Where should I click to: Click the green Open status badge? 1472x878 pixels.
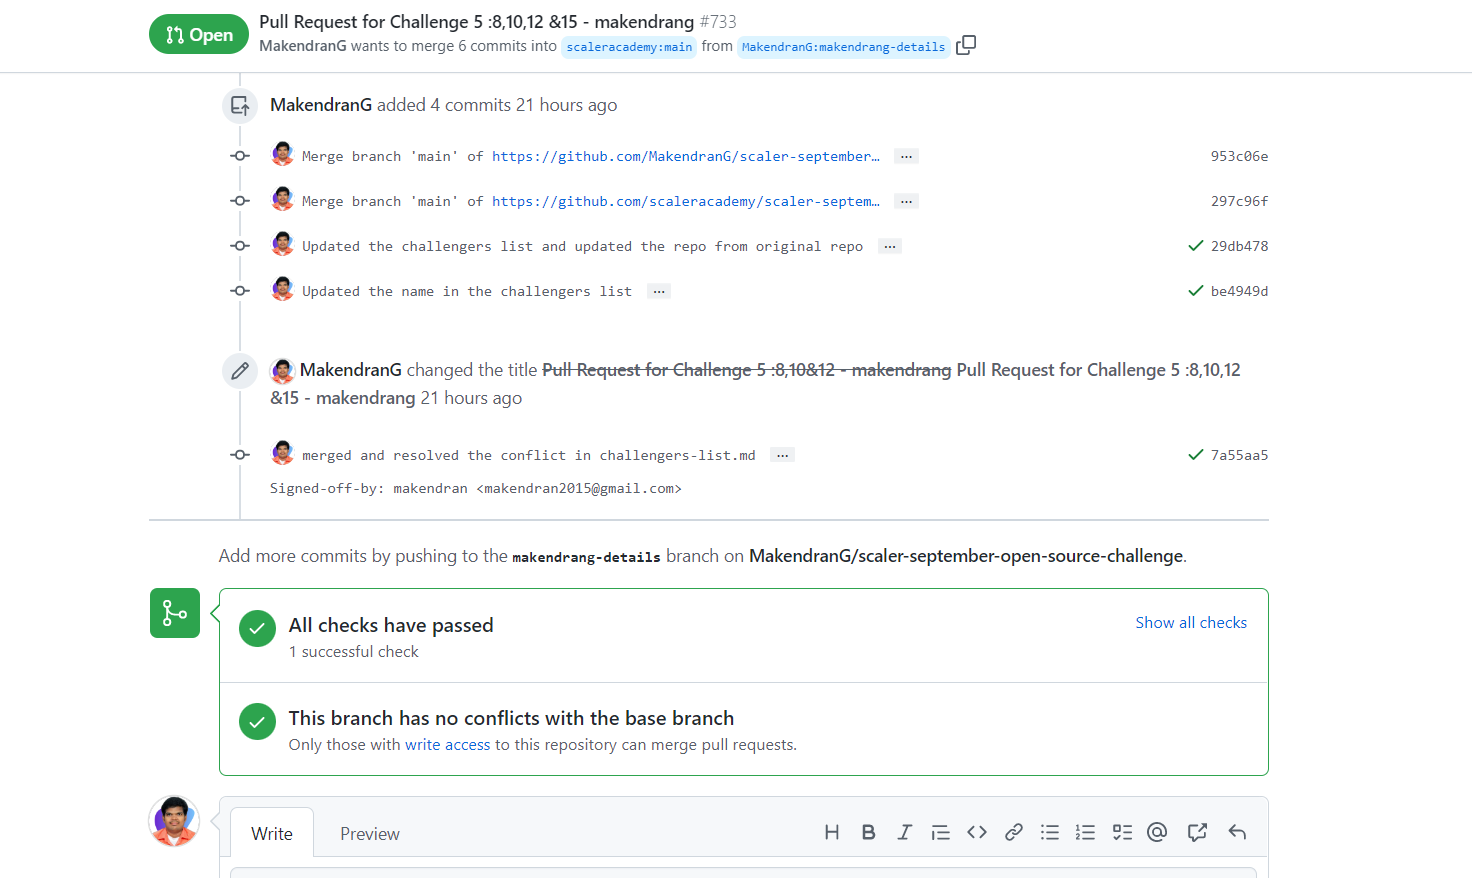coord(199,34)
